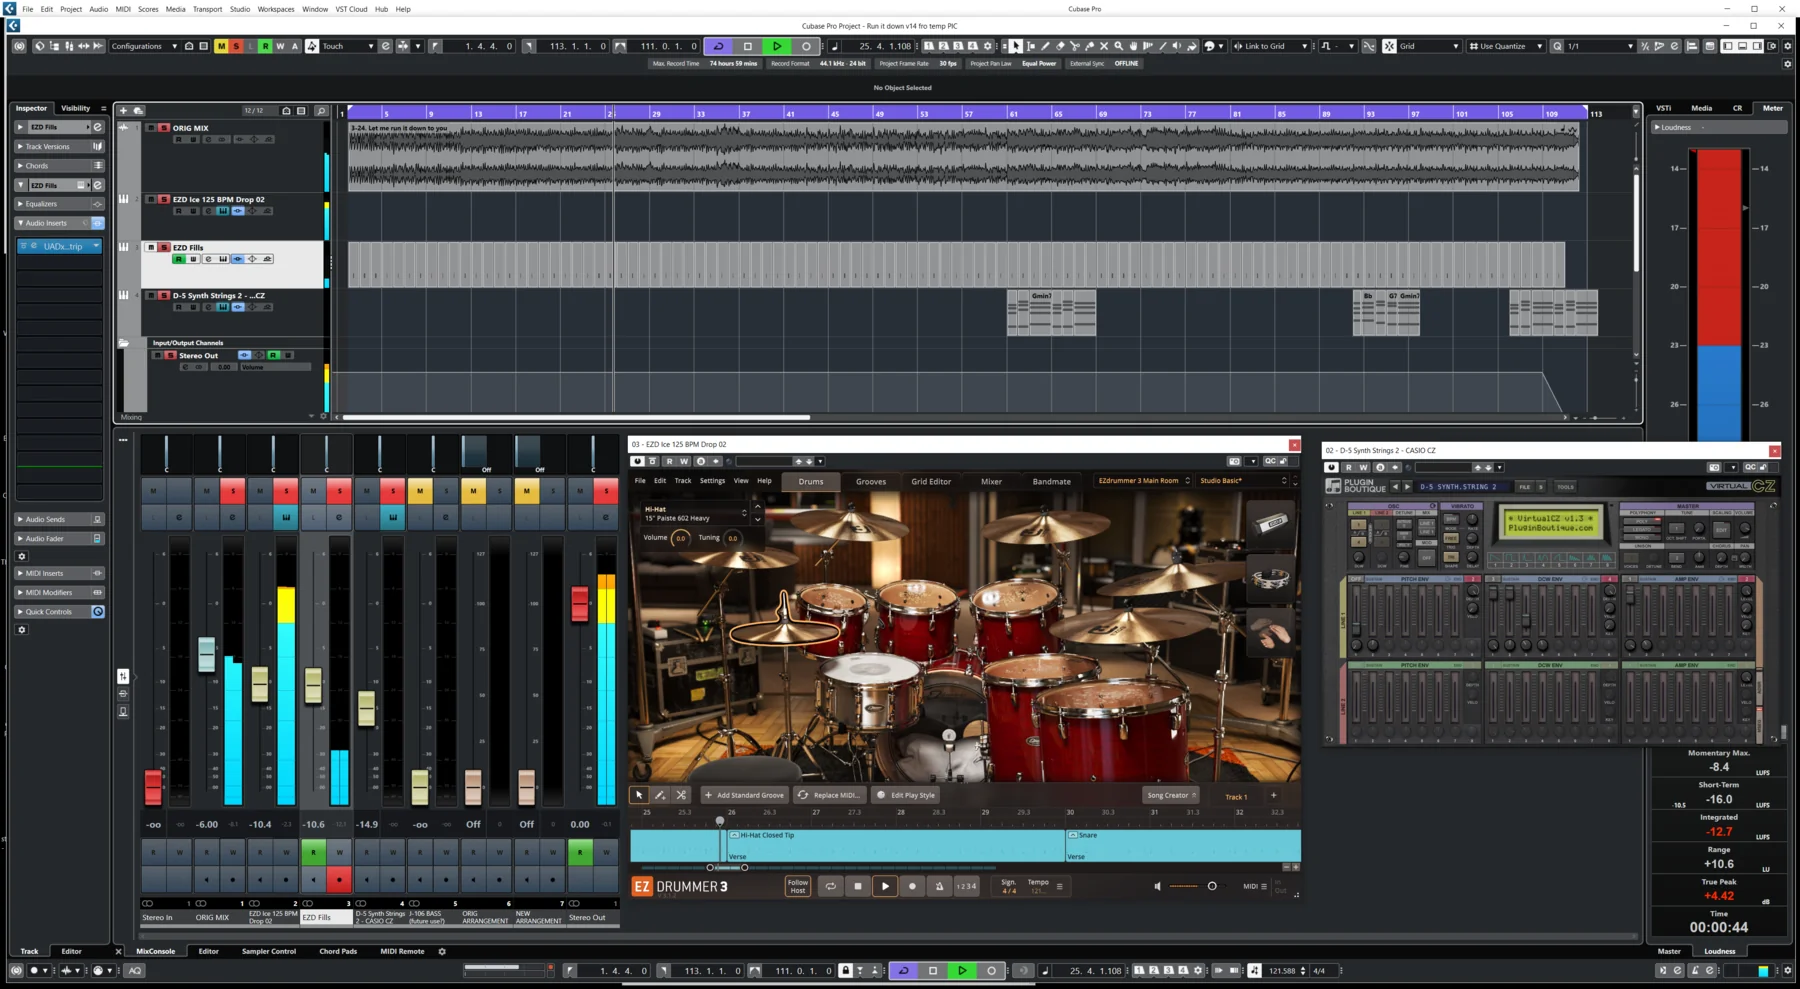Open the Link to Grid dropdown

point(1270,46)
